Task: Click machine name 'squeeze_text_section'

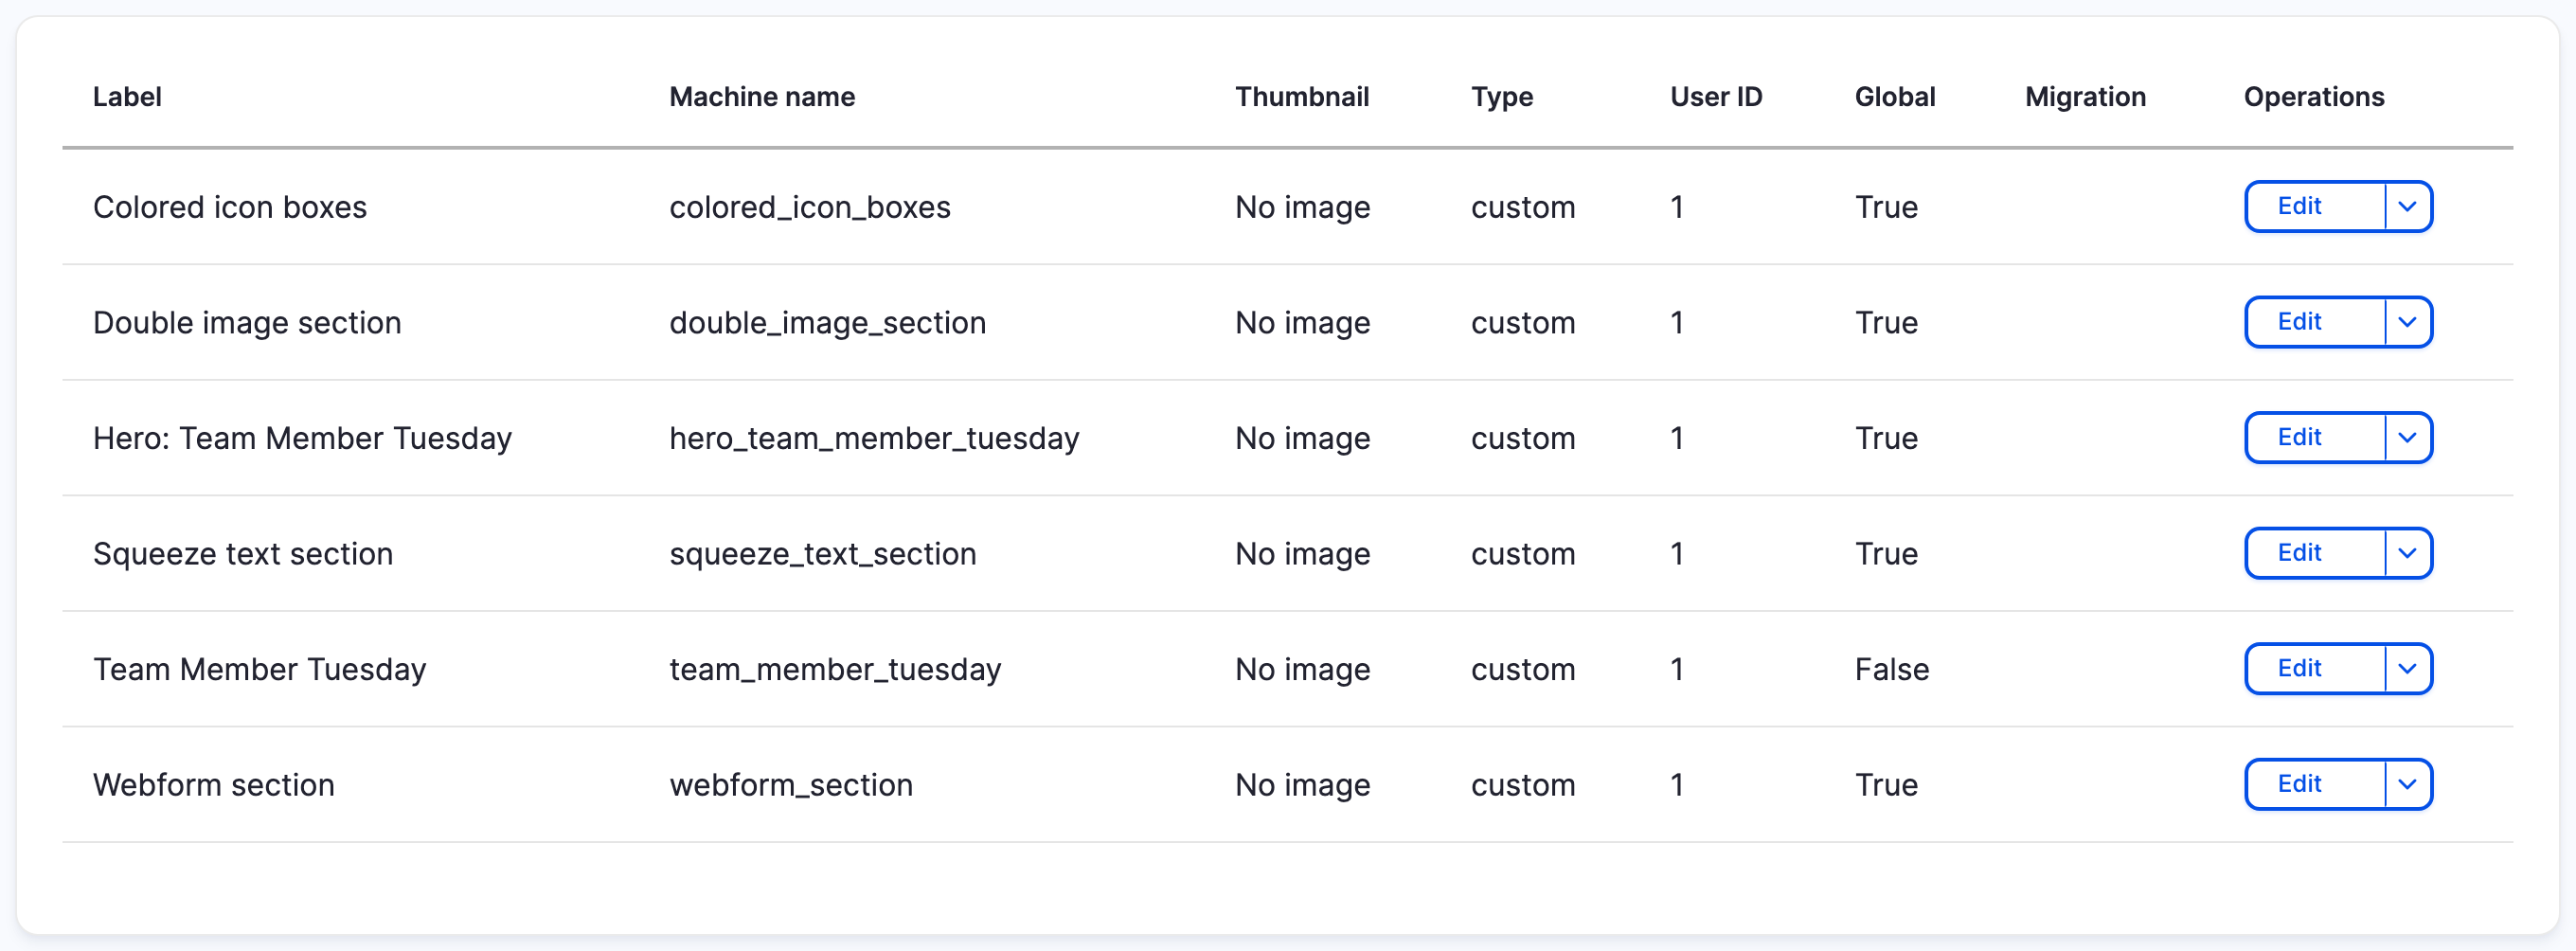Action: point(823,553)
